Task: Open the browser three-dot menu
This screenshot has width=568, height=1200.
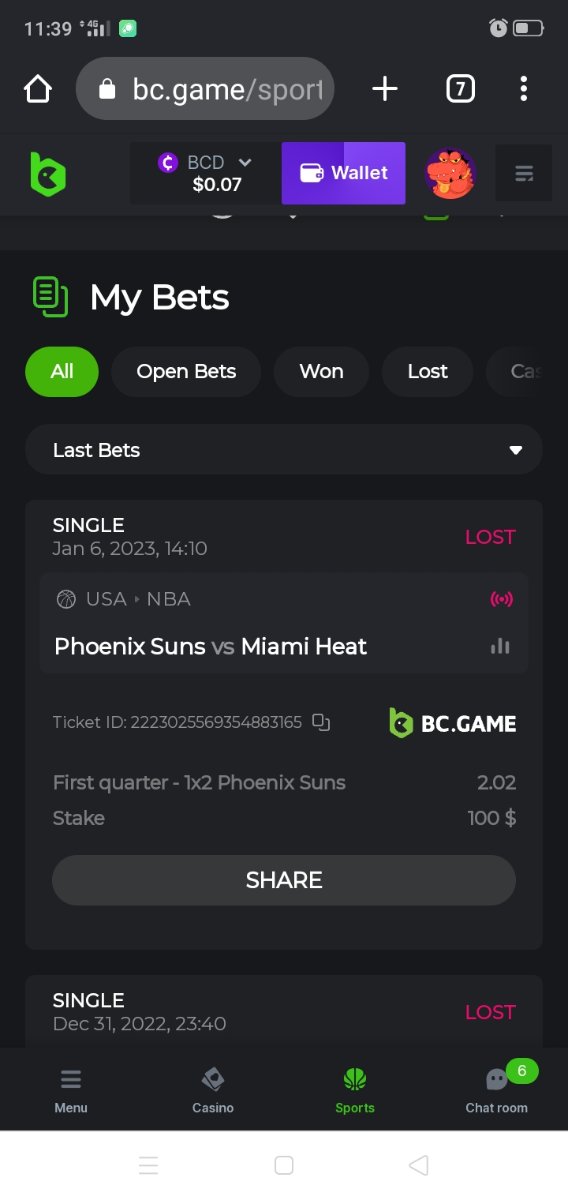Action: coord(524,89)
